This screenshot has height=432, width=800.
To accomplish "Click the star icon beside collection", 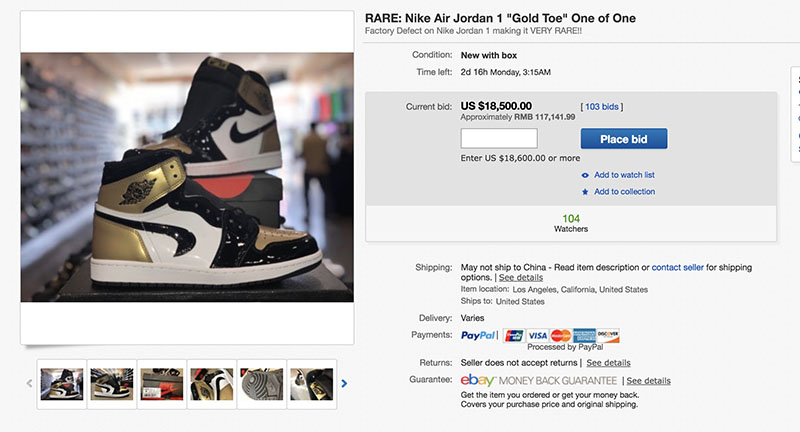I will [585, 192].
